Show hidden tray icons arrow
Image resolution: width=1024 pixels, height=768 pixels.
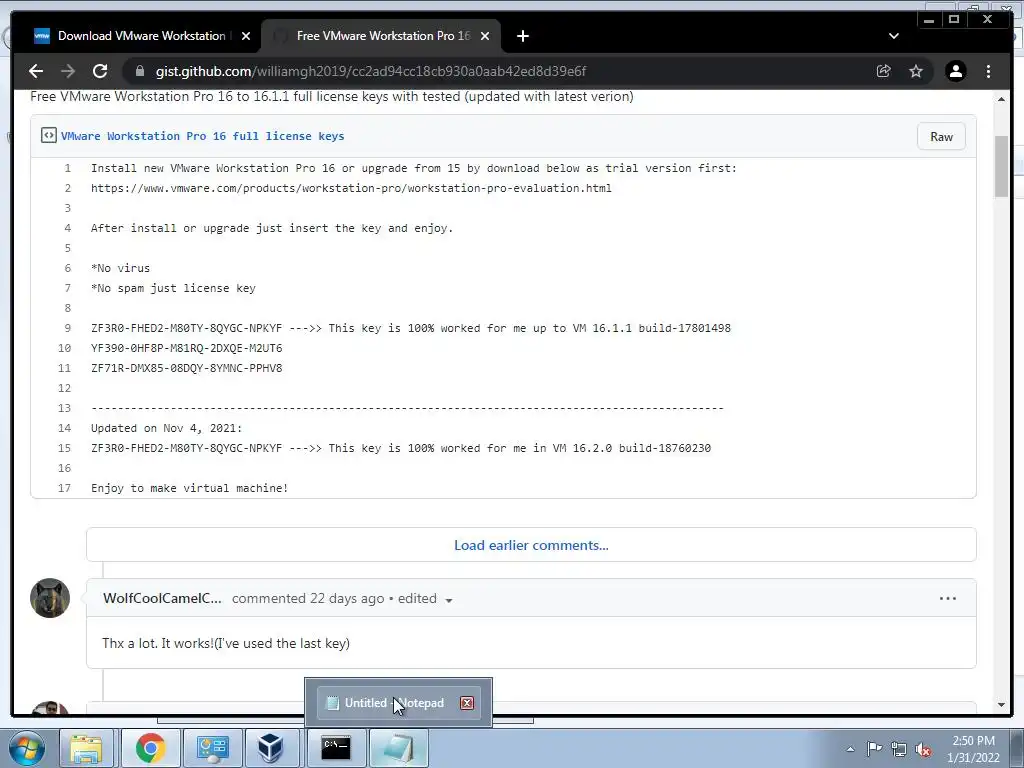pos(850,749)
